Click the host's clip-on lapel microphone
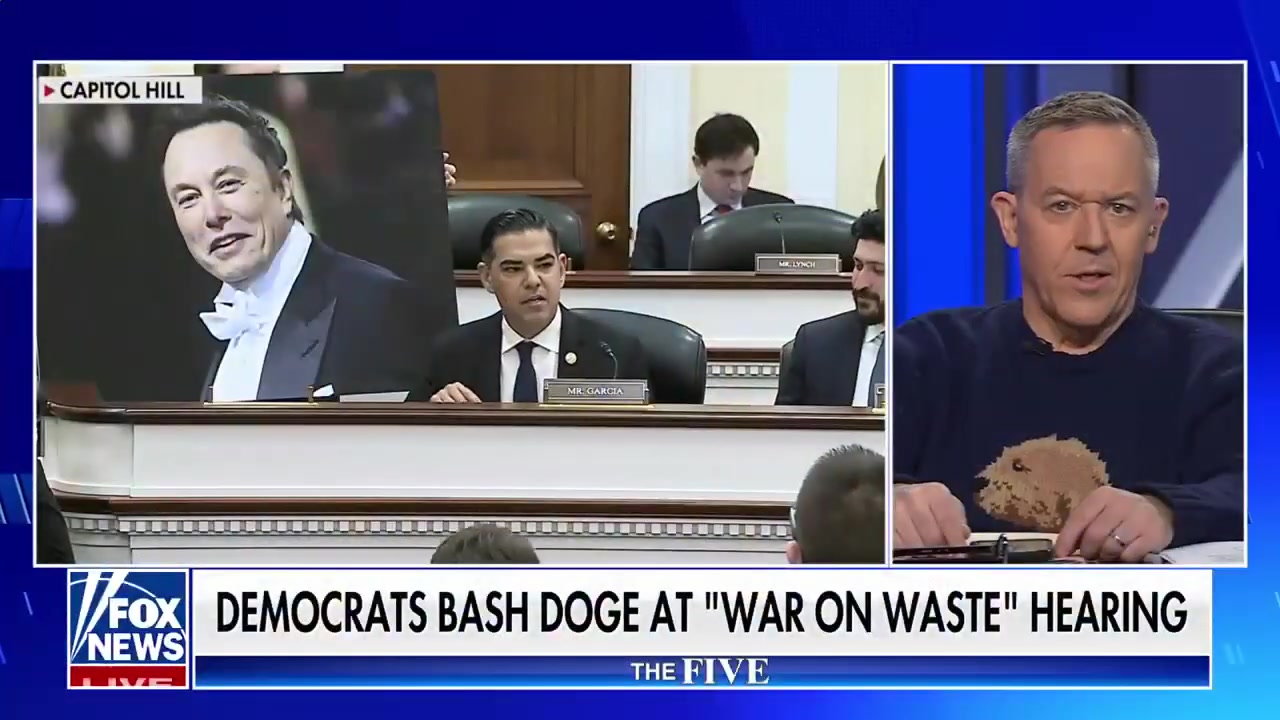1280x720 pixels. tap(1040, 347)
